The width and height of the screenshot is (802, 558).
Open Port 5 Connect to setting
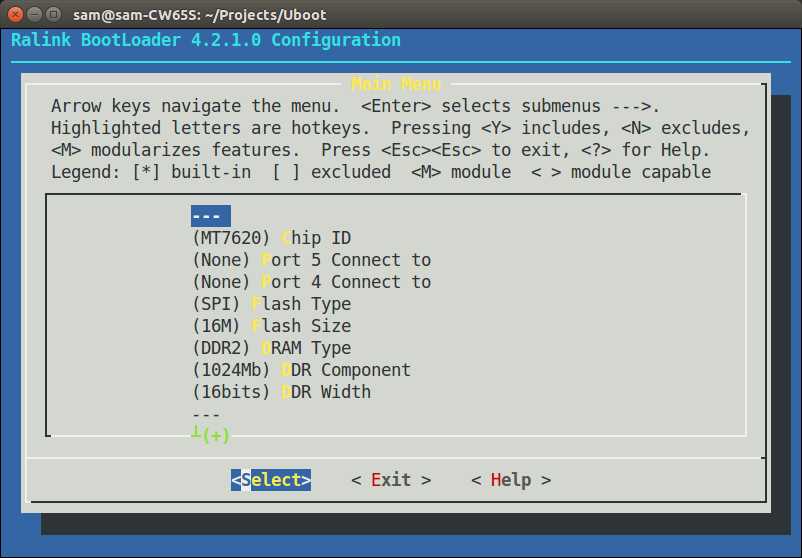coord(311,260)
